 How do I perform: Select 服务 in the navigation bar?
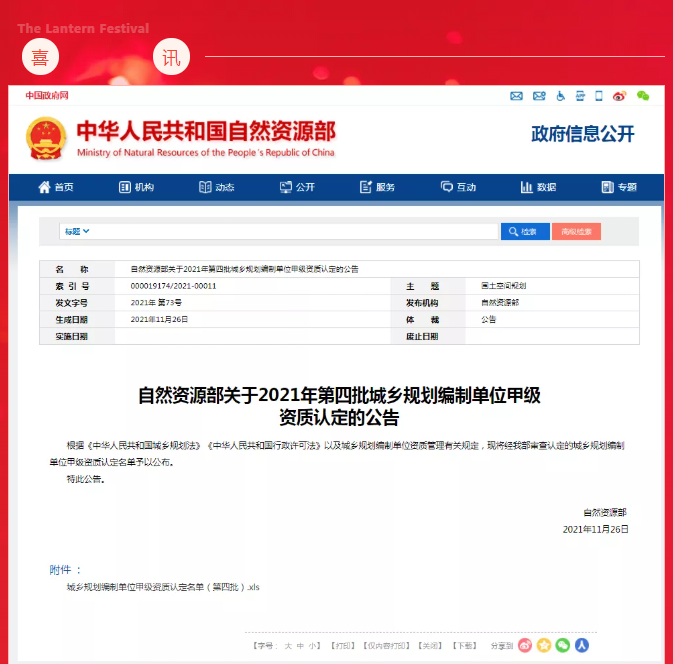point(377,187)
